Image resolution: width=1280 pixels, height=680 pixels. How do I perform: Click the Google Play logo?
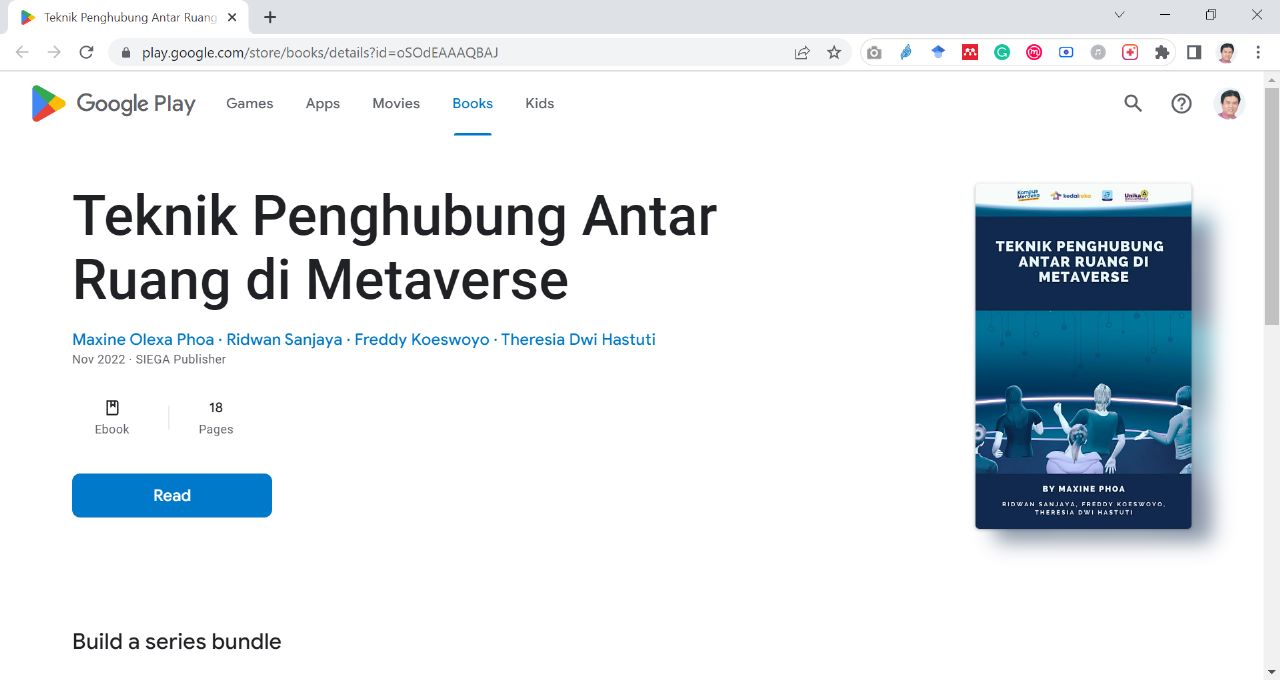pyautogui.click(x=113, y=104)
